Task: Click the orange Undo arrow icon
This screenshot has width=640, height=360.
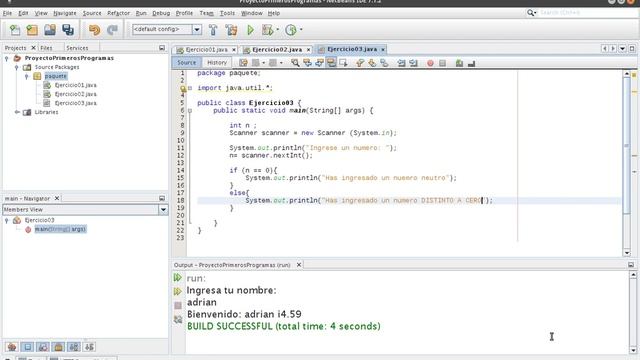Action: pyautogui.click(x=94, y=29)
